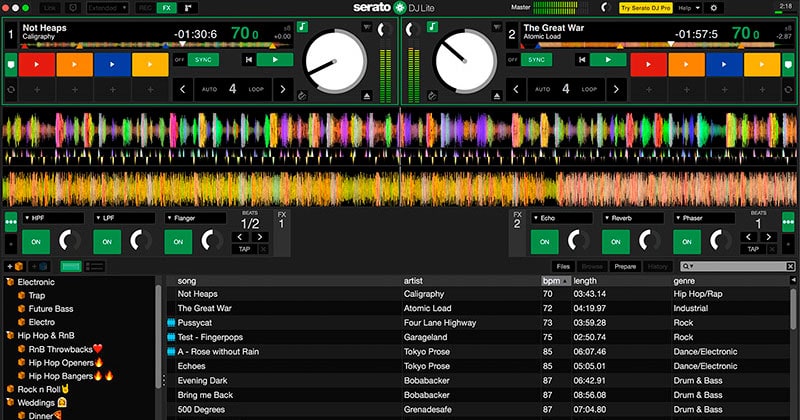Toggle keylock note icon on deck 1

[x=303, y=27]
